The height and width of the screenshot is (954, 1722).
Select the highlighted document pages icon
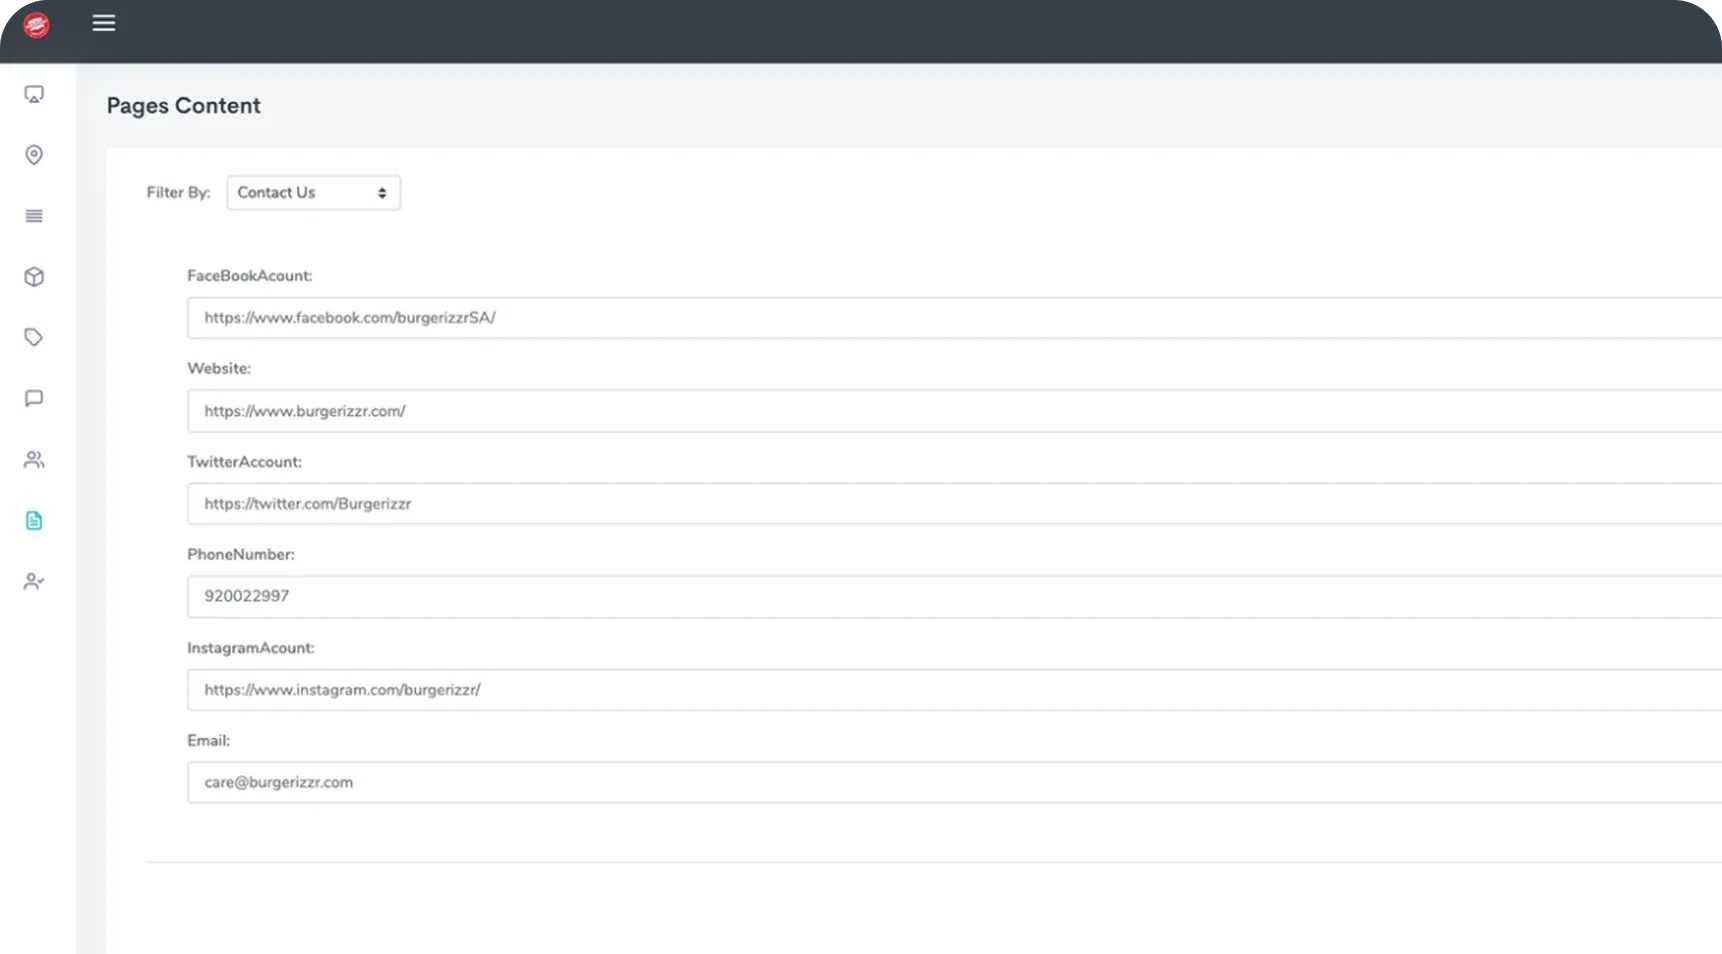coord(34,521)
